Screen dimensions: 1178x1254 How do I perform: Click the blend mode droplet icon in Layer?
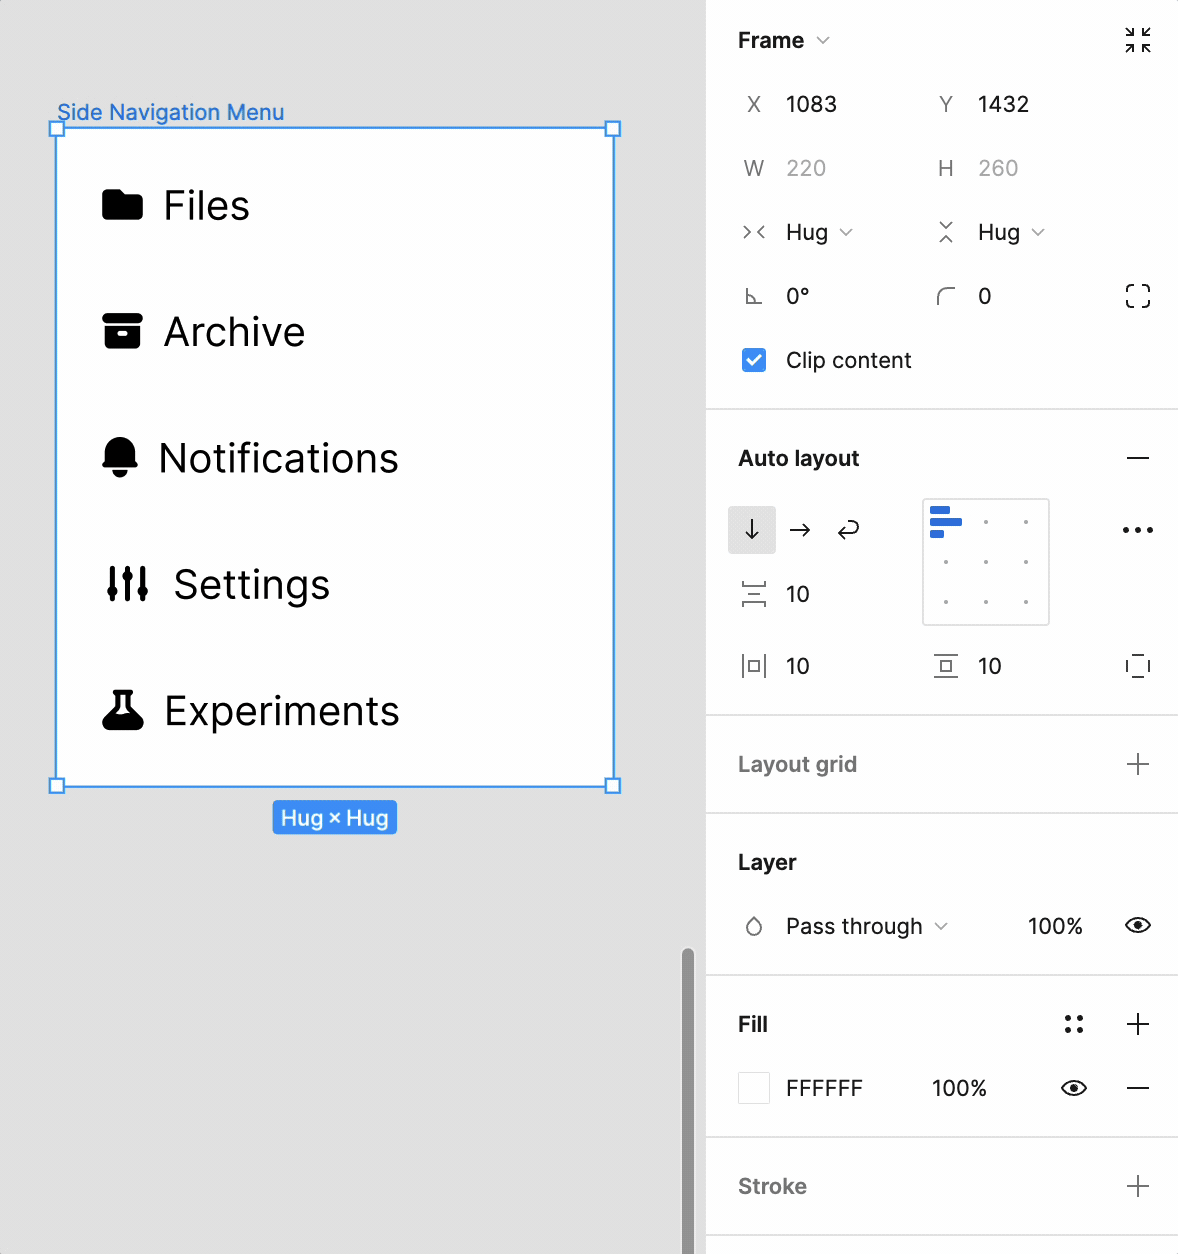(754, 926)
